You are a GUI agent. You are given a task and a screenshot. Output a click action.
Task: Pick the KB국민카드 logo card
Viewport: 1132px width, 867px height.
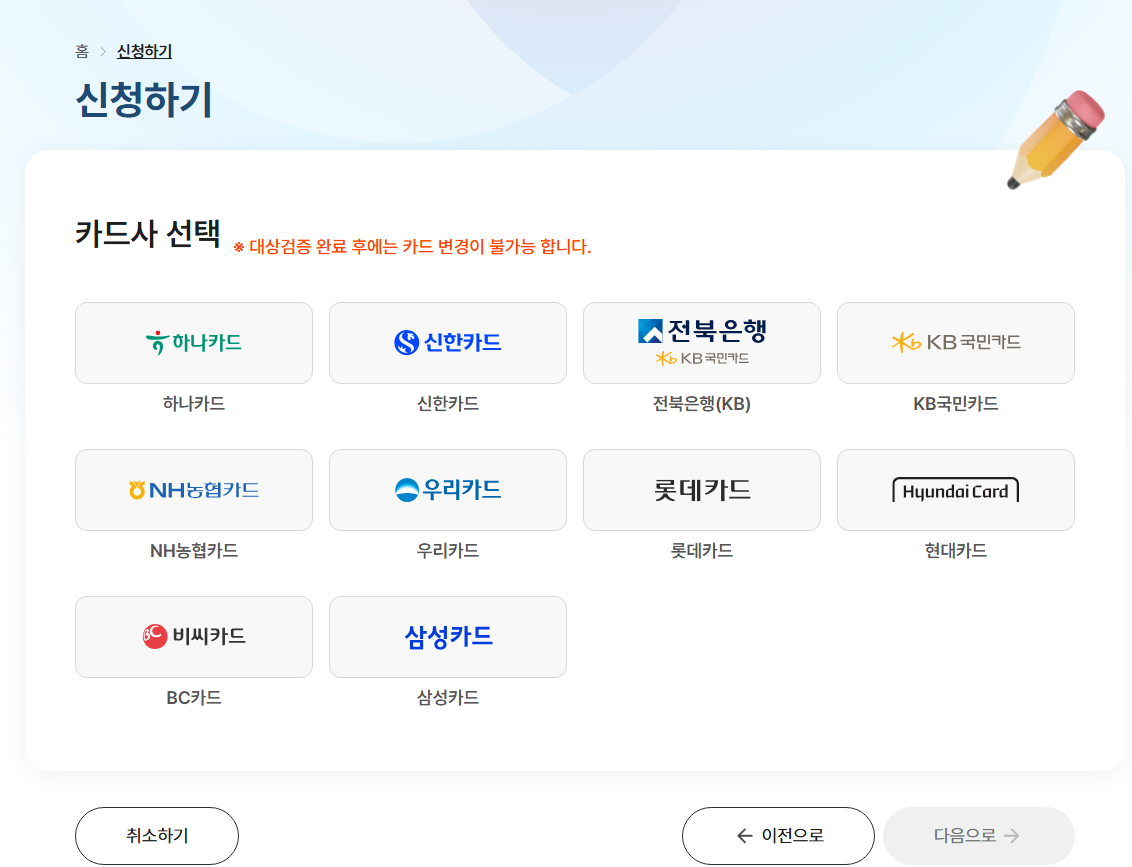coord(956,343)
